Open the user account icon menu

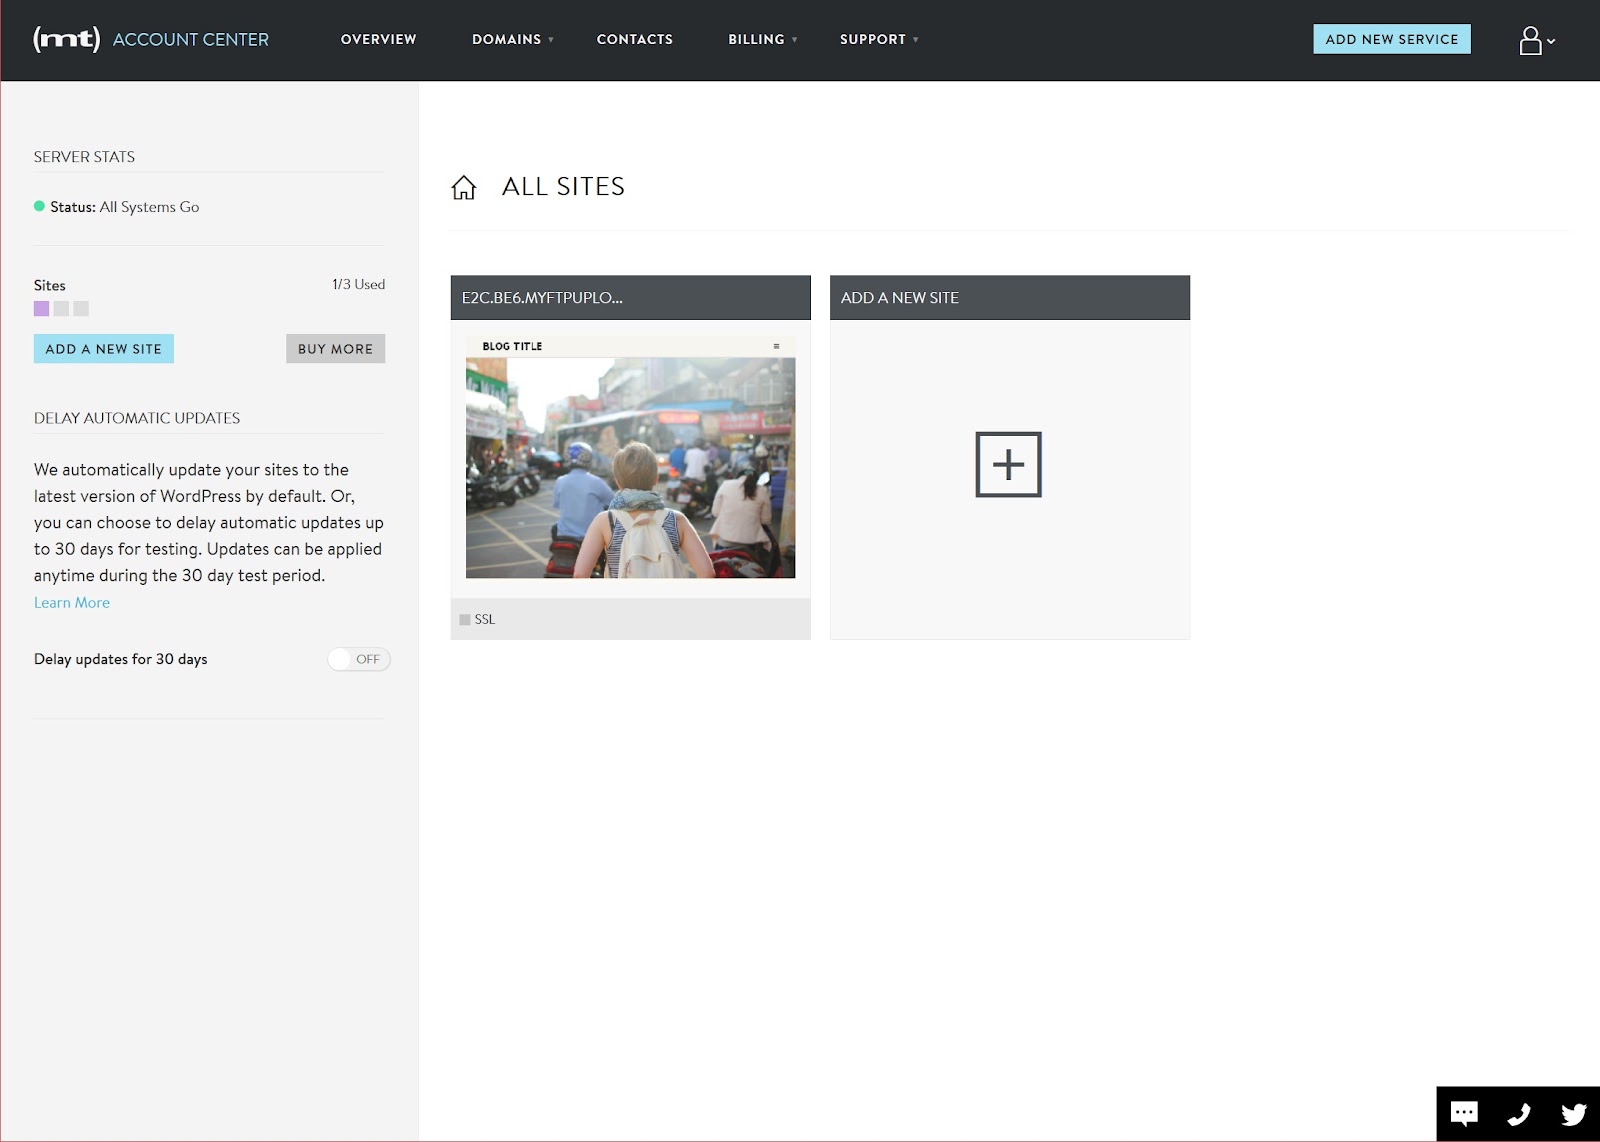[x=1530, y=41]
